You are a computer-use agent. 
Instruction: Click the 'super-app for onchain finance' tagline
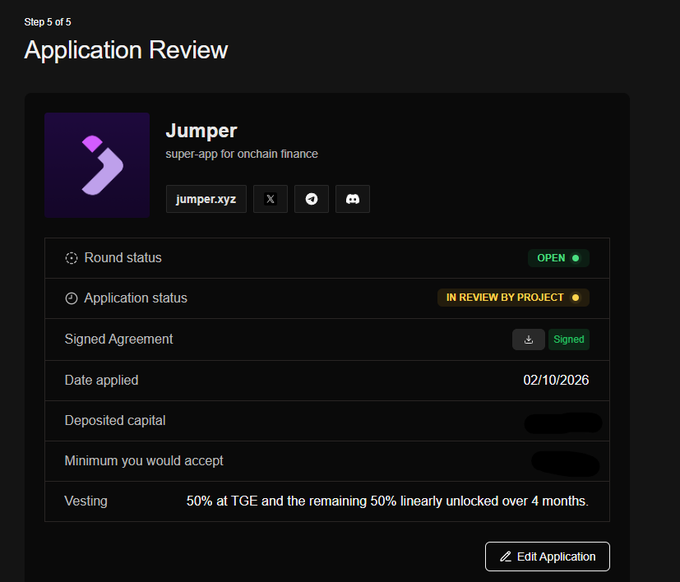242,154
